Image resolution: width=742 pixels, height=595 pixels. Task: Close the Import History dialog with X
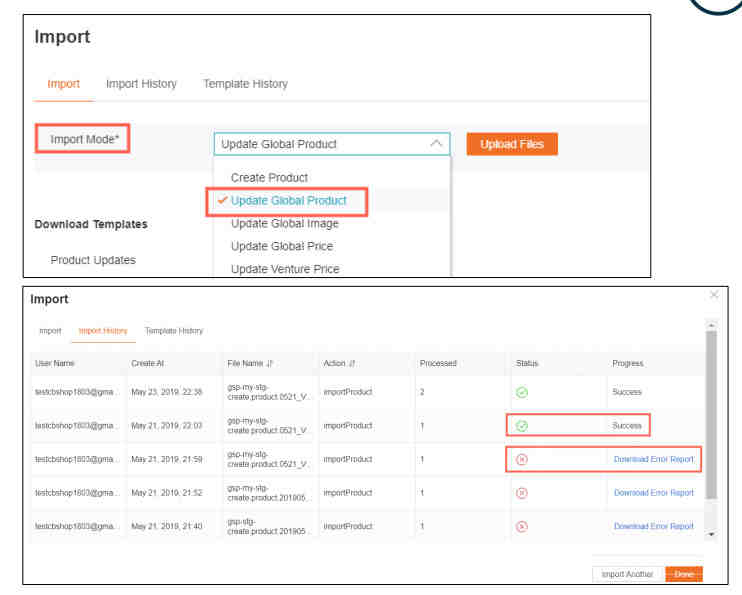point(713,295)
